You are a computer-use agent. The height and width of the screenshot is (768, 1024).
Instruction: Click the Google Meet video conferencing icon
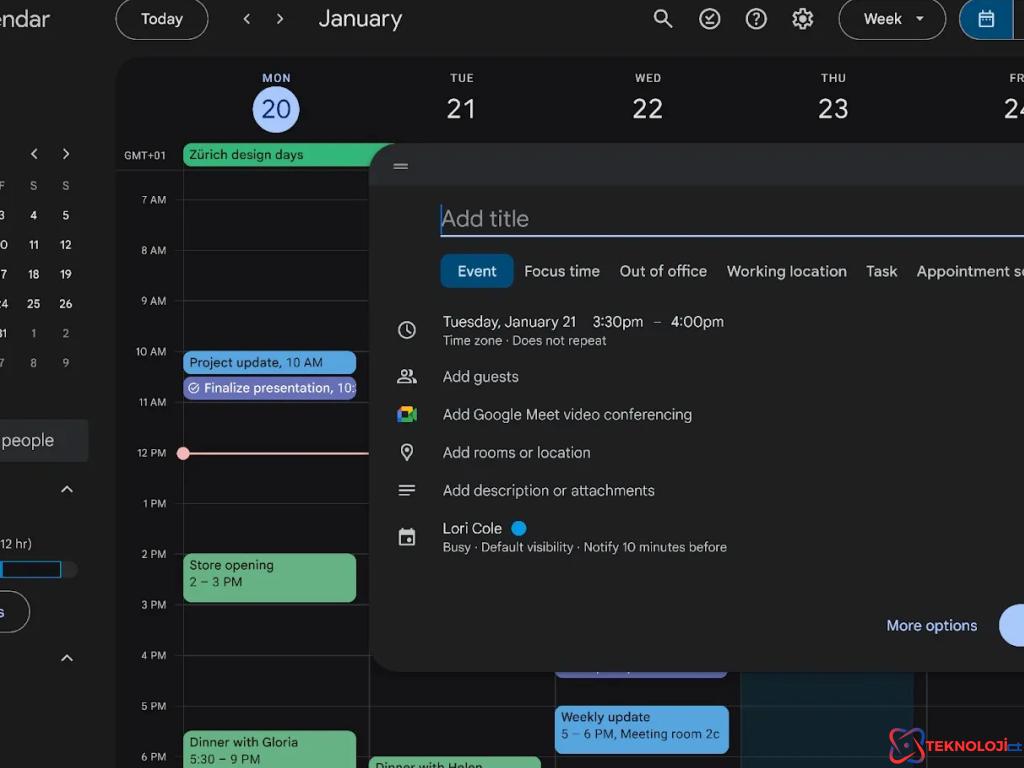406,415
